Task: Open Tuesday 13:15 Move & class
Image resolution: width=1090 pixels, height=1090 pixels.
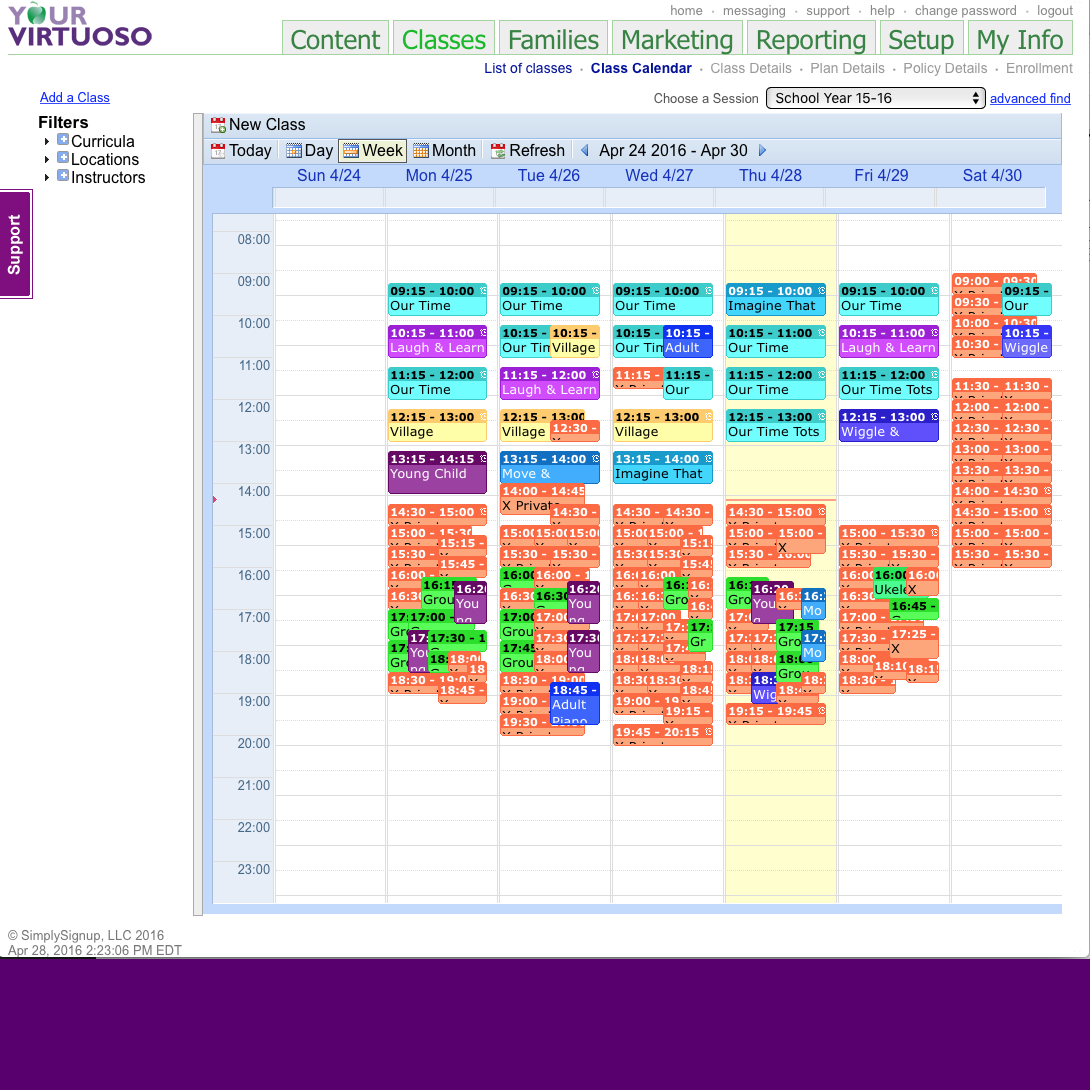Action: pyautogui.click(x=550, y=467)
